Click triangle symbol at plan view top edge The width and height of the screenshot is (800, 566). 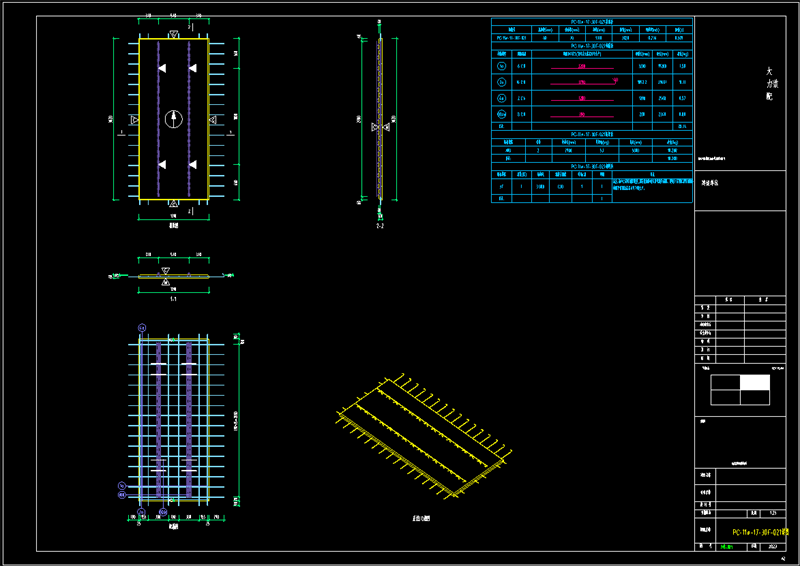click(173, 34)
